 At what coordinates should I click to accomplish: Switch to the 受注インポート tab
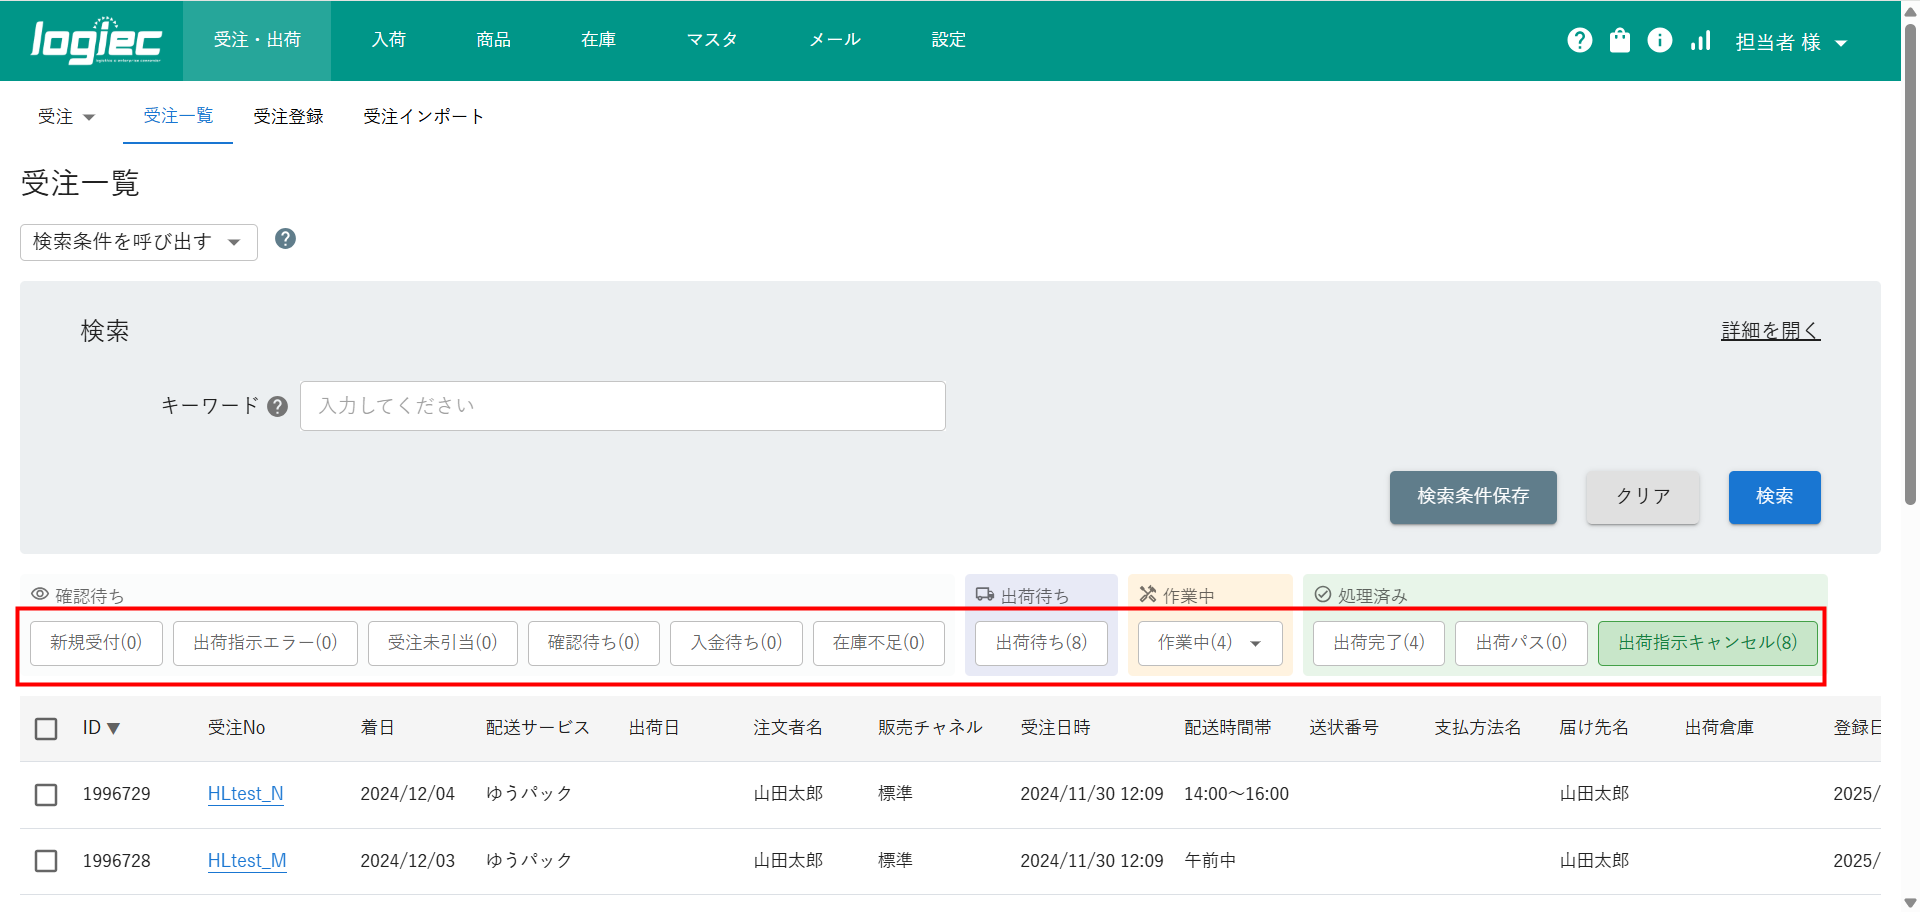tap(423, 117)
